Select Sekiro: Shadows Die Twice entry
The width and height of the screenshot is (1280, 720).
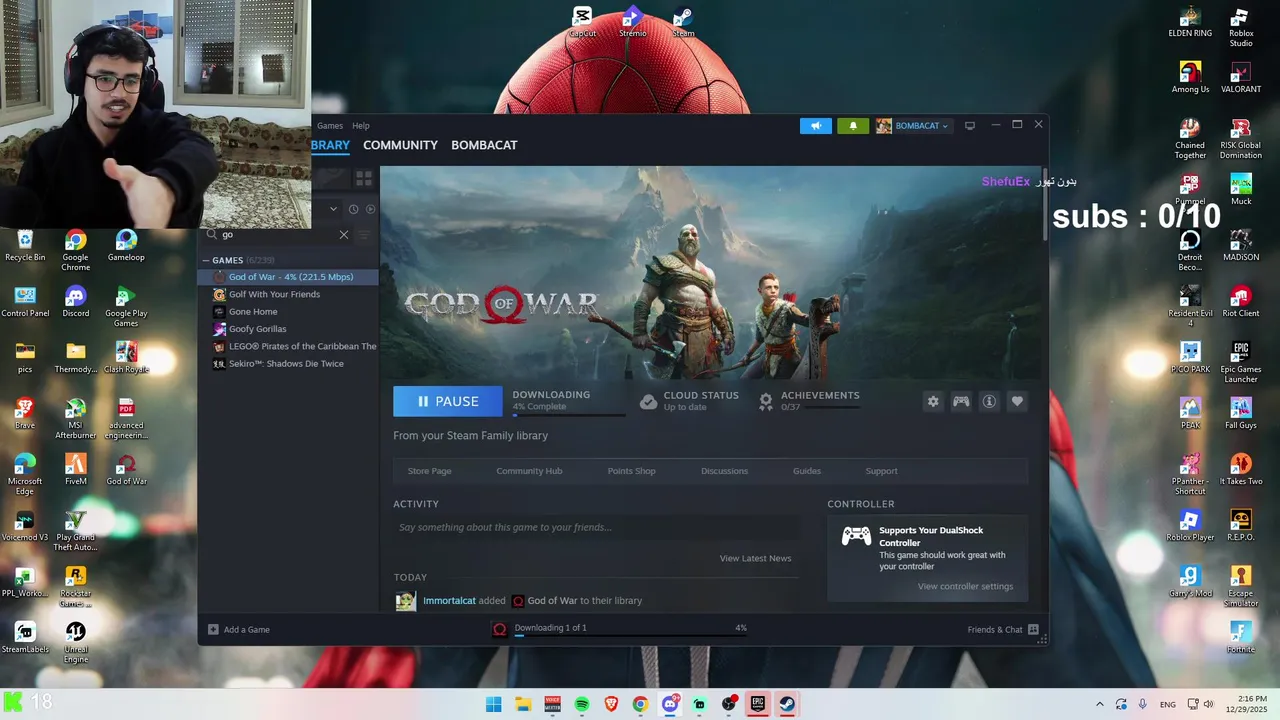click(x=289, y=364)
